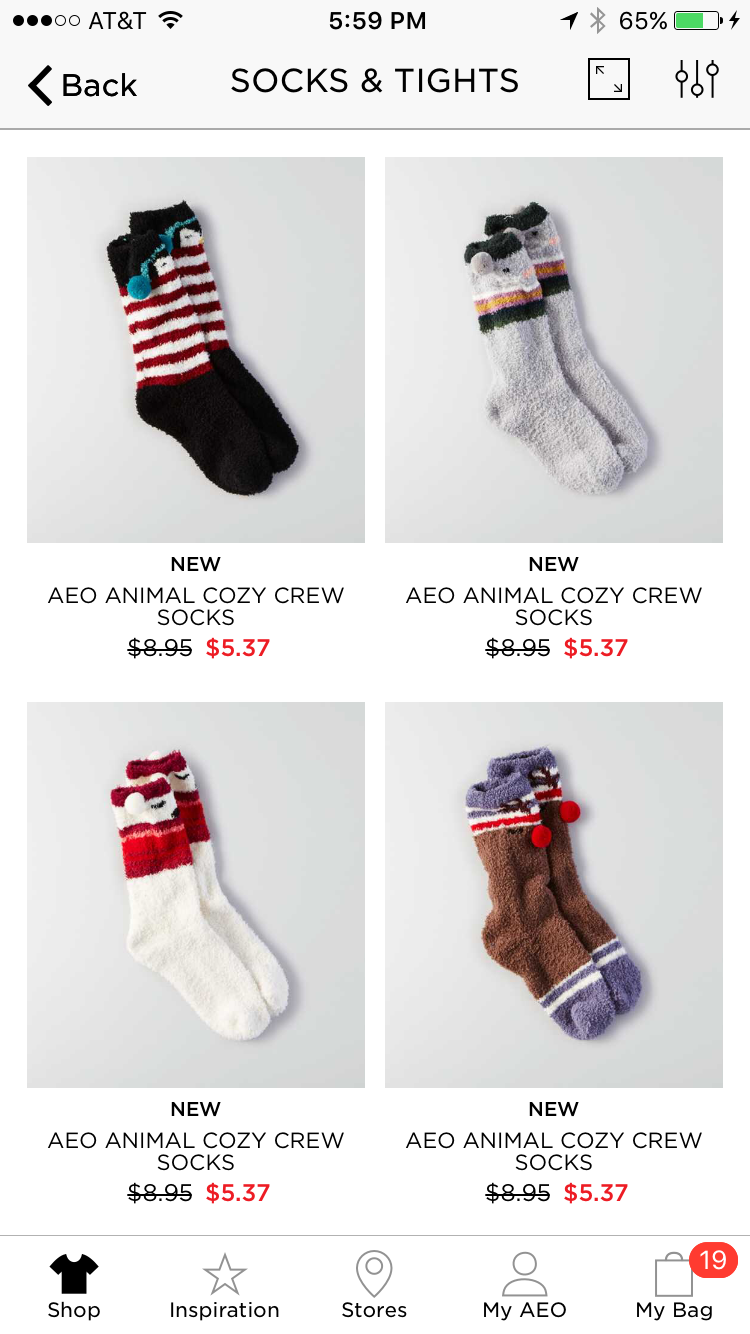View the gray cozy crew socks photo
The width and height of the screenshot is (750, 1334).
point(554,350)
